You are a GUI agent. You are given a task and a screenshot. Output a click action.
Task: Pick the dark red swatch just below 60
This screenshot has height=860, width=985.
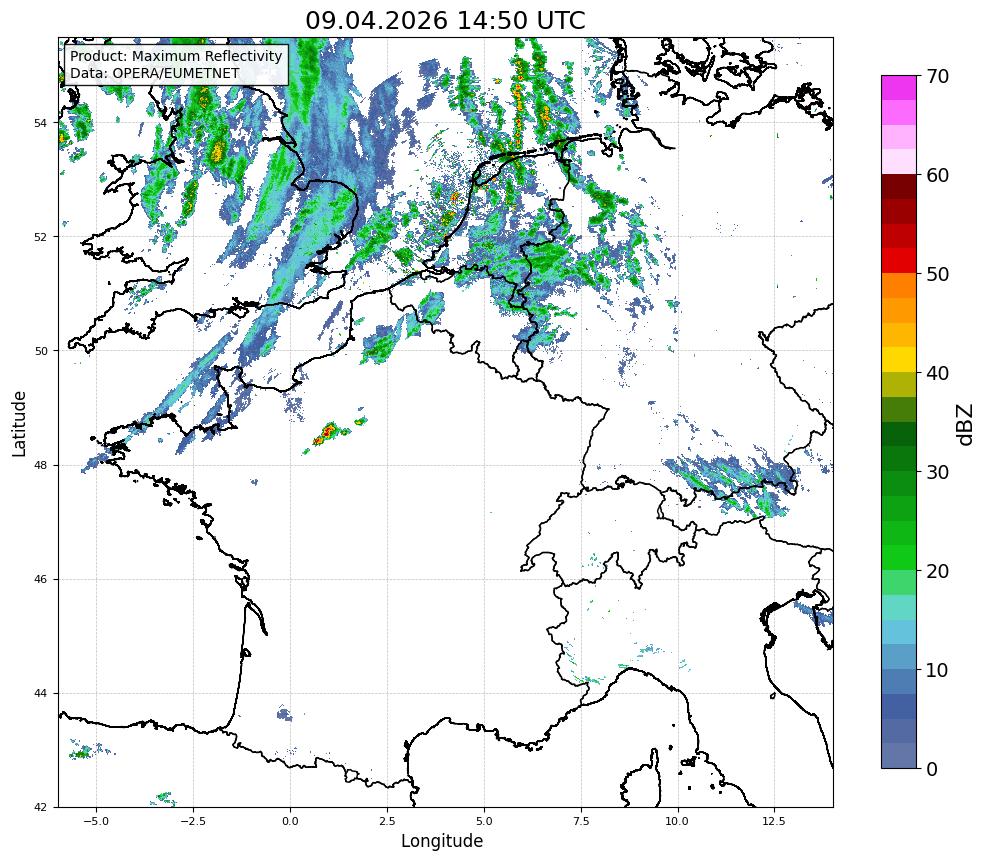(x=899, y=187)
